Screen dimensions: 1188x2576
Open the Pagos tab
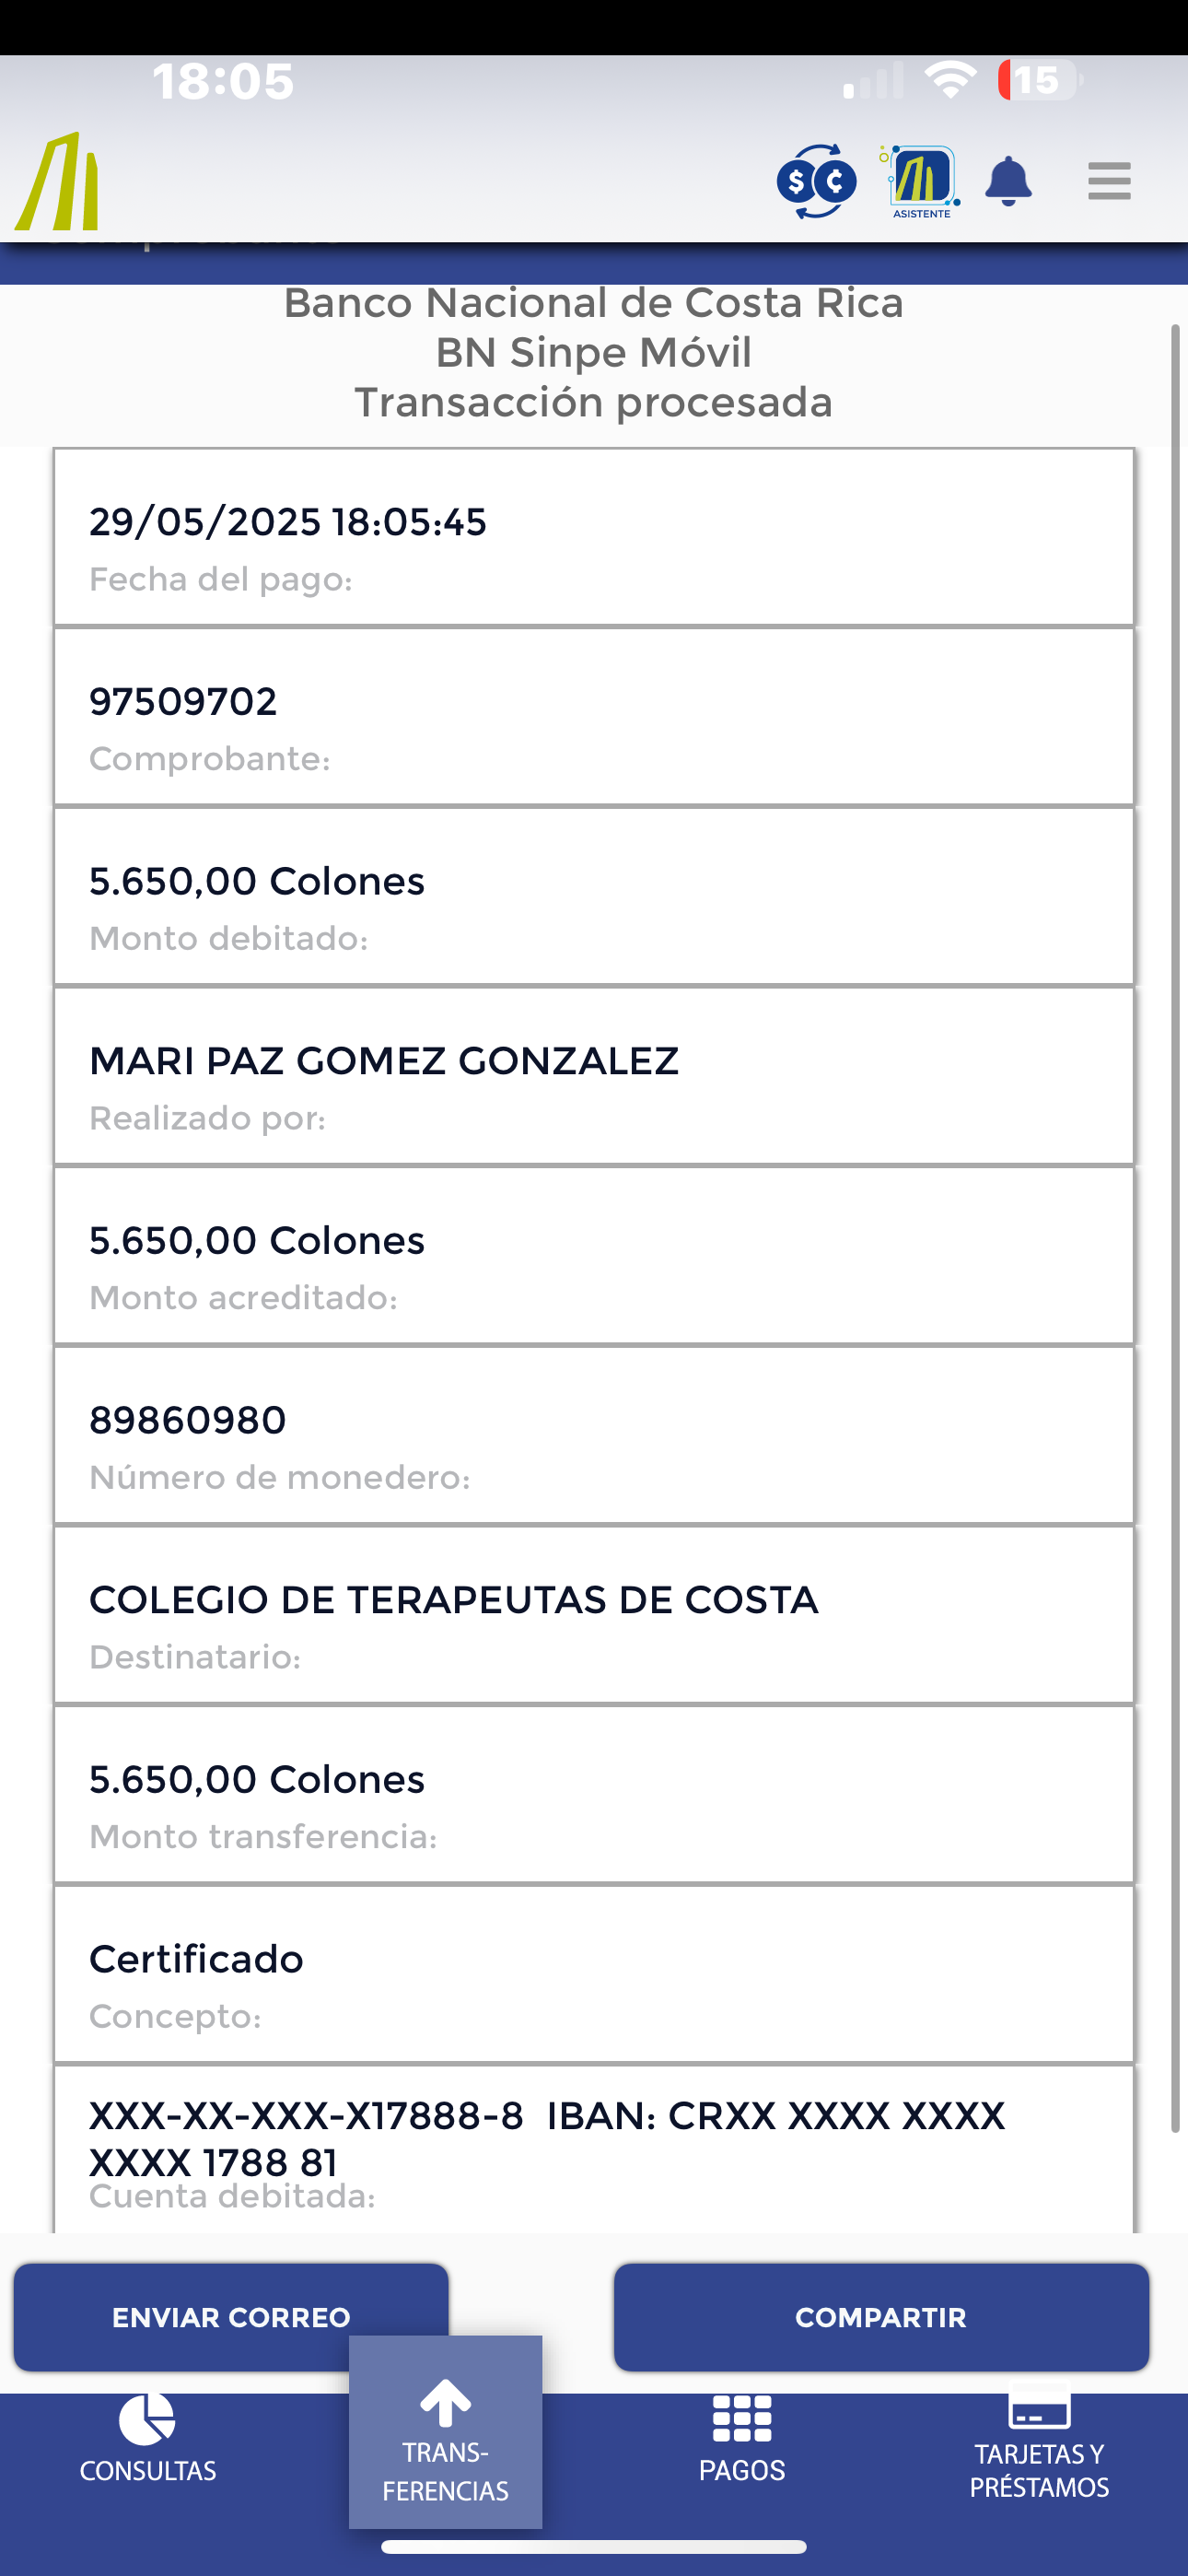(742, 2440)
